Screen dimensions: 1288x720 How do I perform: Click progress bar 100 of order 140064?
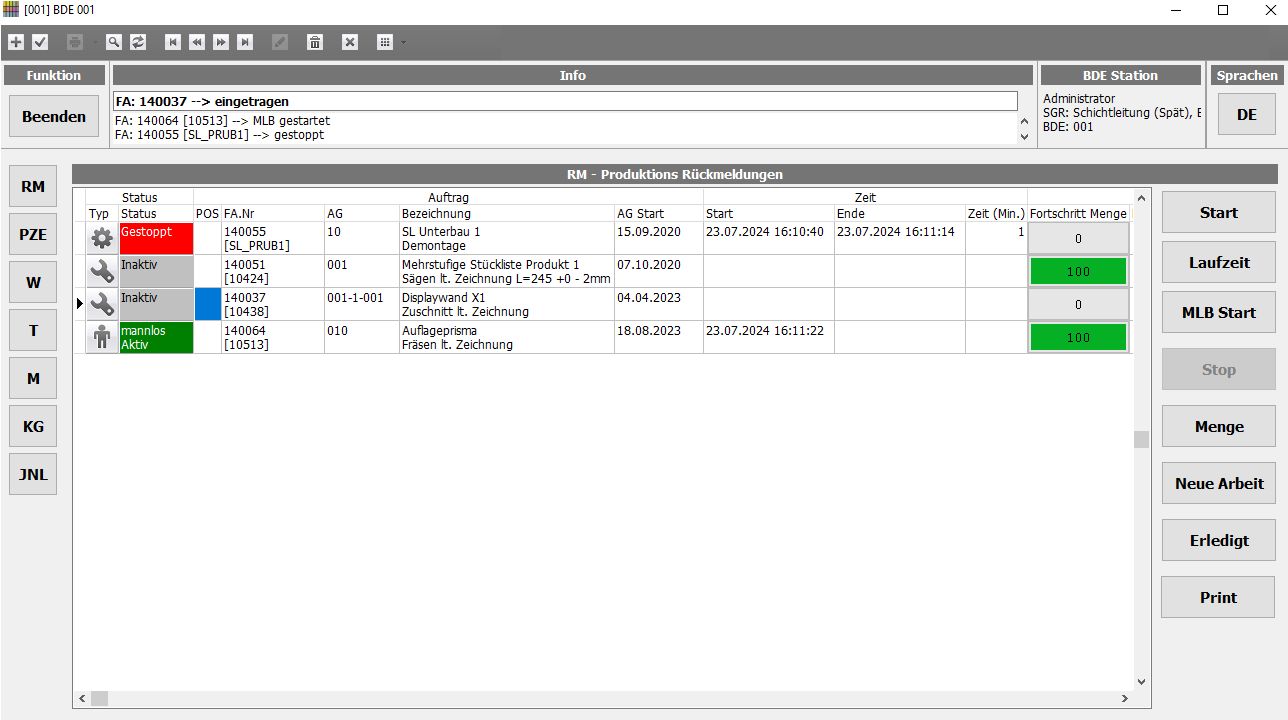(x=1078, y=337)
